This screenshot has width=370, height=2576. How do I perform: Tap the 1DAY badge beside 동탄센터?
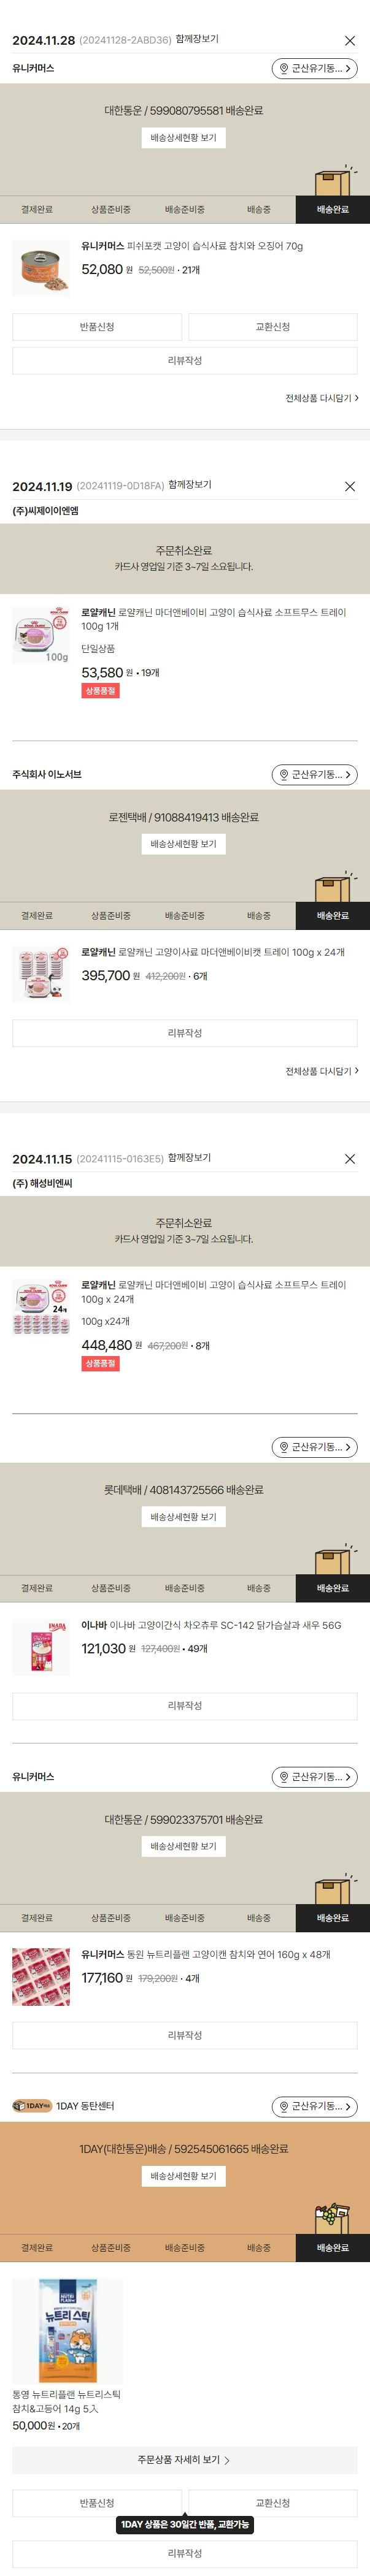click(x=32, y=2106)
